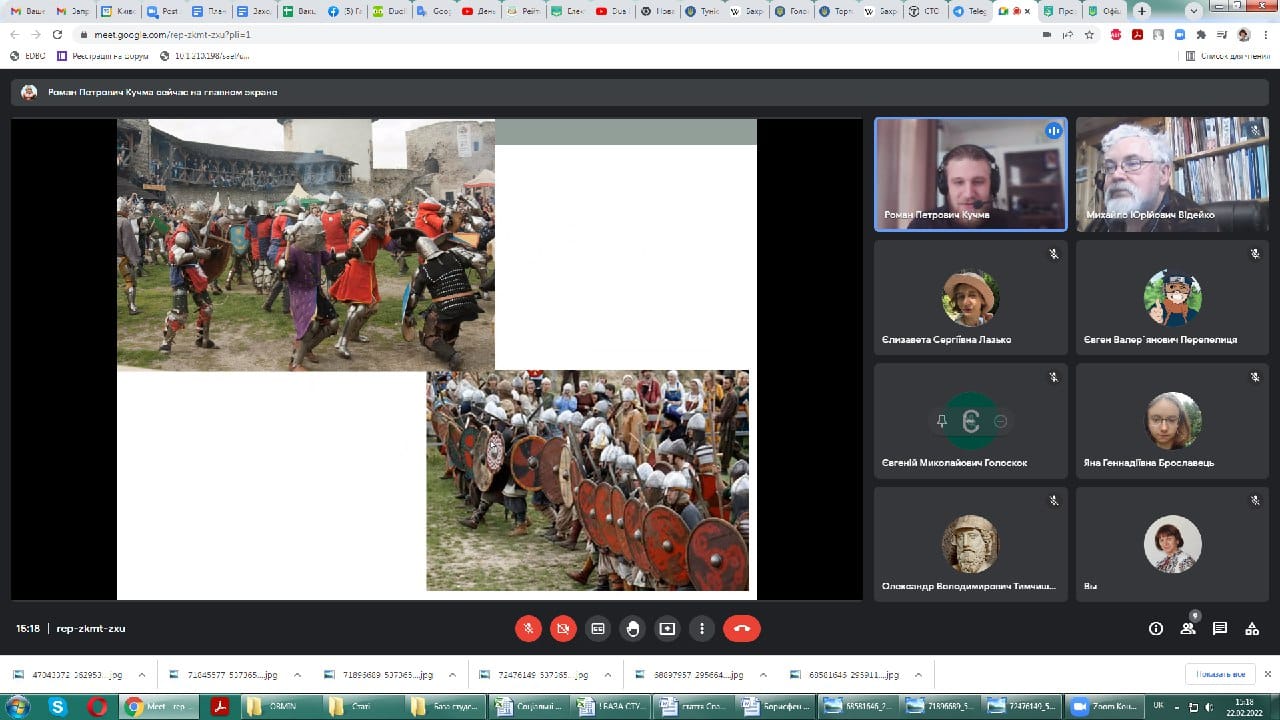1280x720 pixels.
Task: Bookmark this page with star icon
Action: coord(1089,34)
